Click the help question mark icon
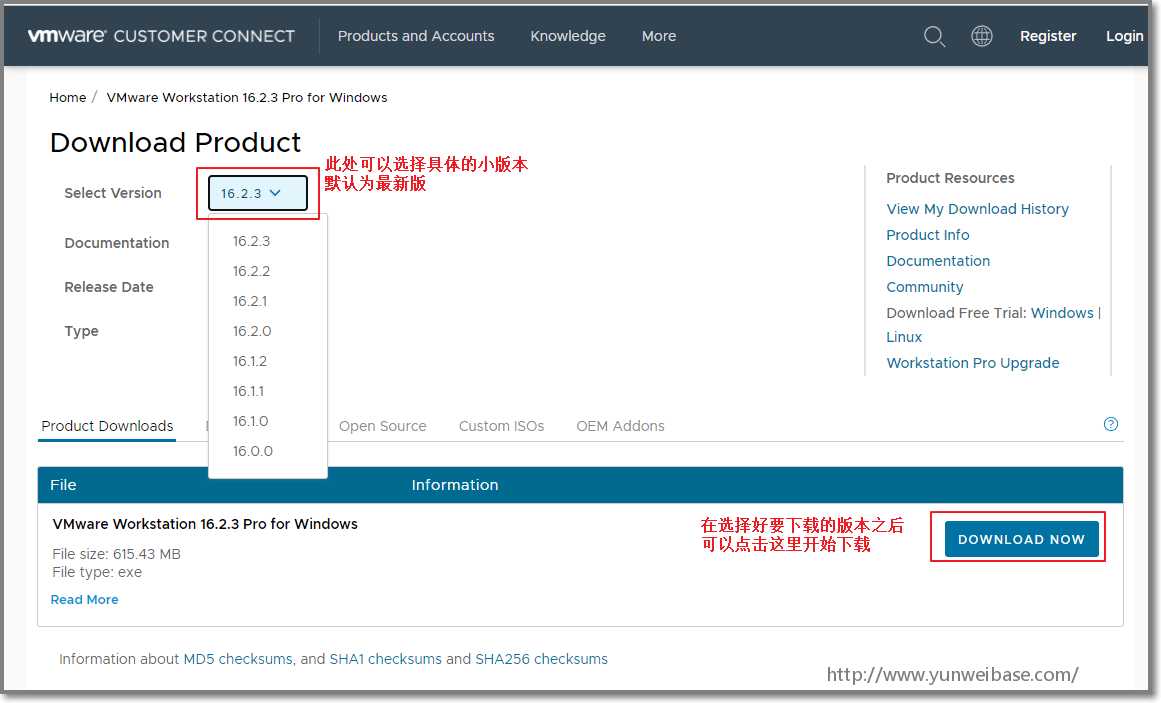The image size is (1161, 703). 1111,424
